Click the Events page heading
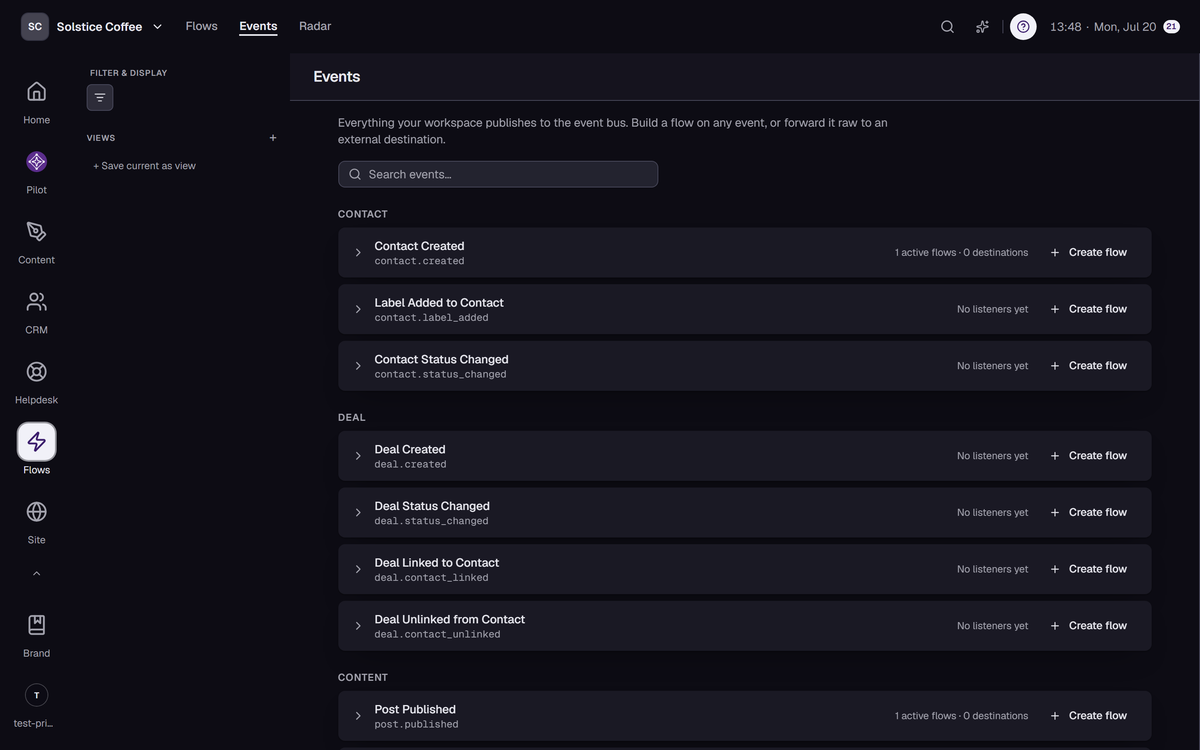 pos(337,77)
